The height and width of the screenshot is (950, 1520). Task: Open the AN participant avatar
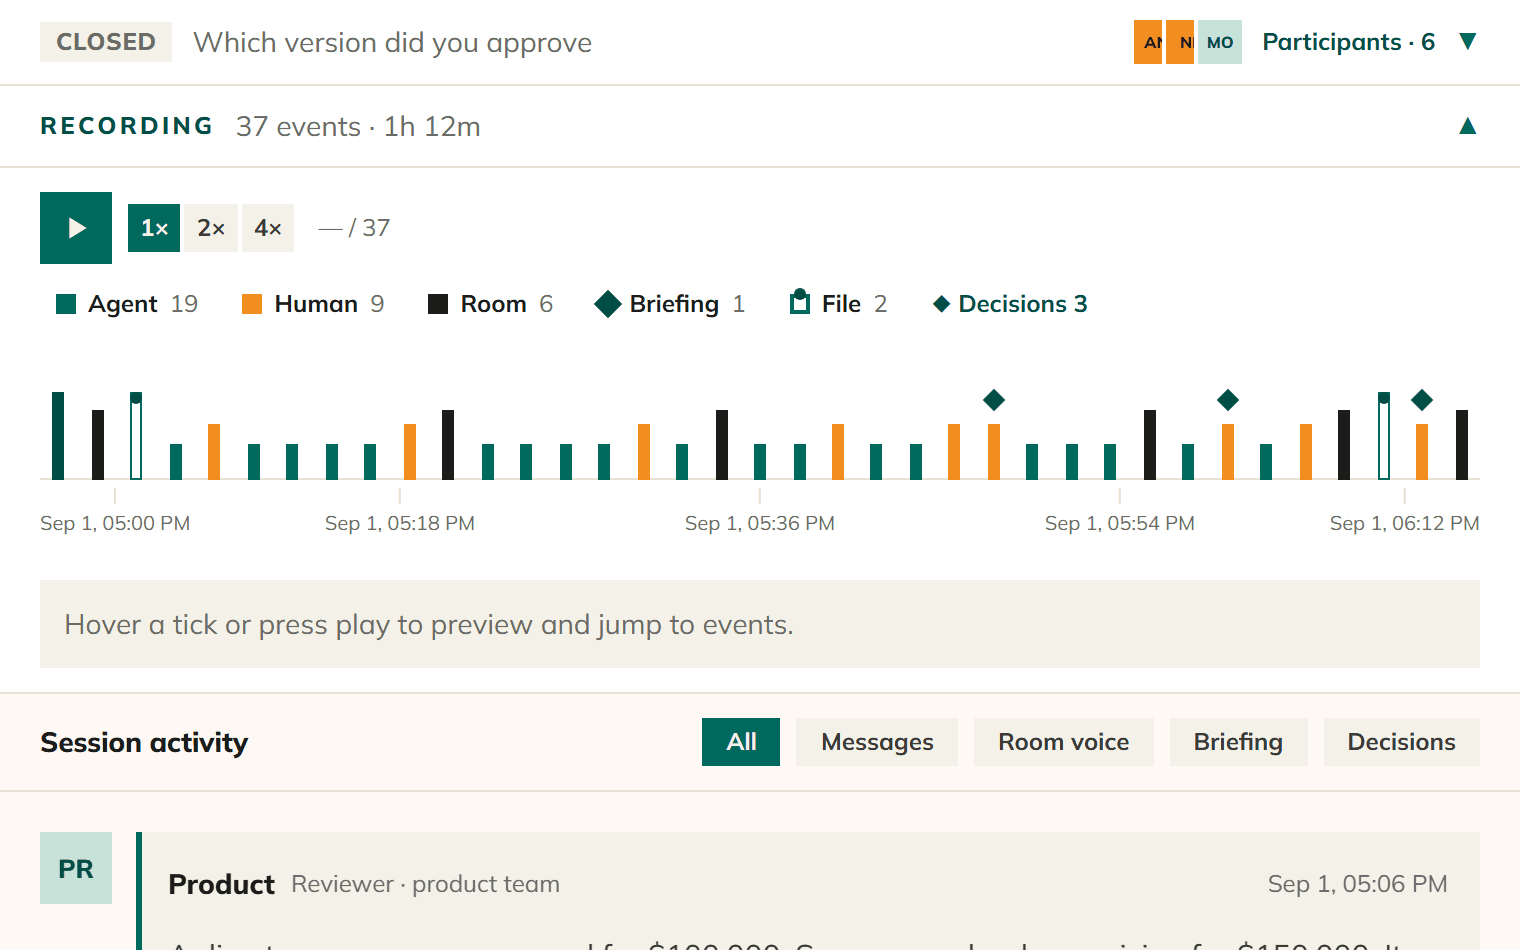tap(1148, 42)
